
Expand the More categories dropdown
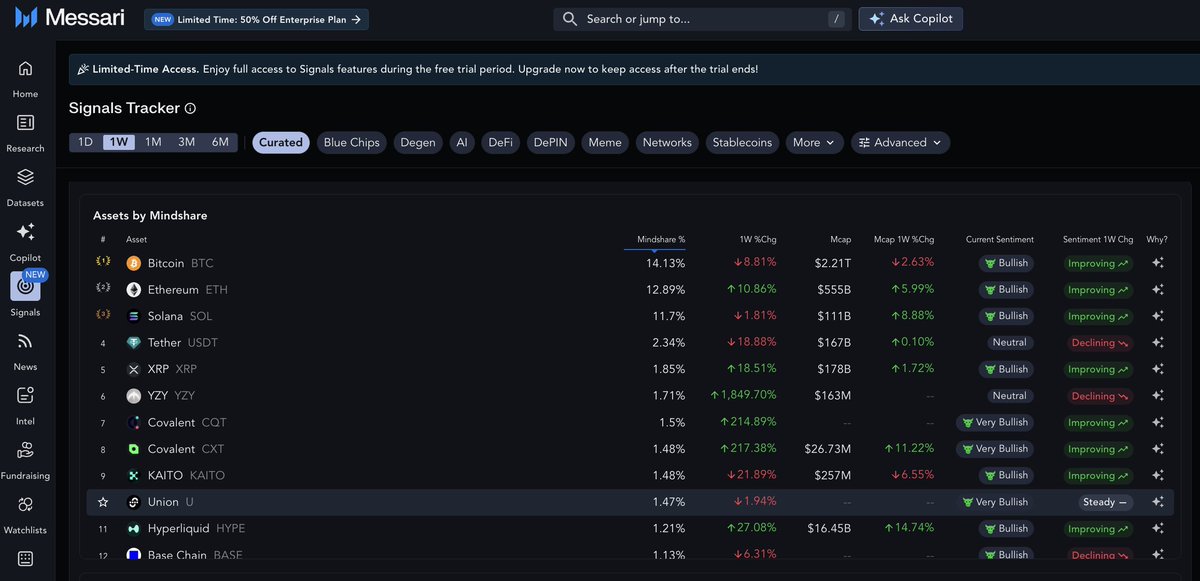click(814, 142)
